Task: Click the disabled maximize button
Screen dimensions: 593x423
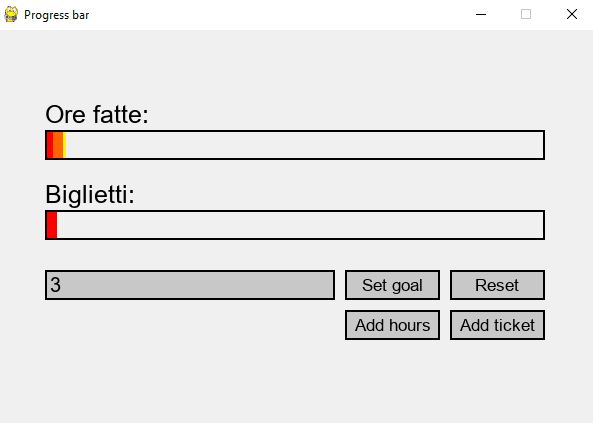Action: 526,14
